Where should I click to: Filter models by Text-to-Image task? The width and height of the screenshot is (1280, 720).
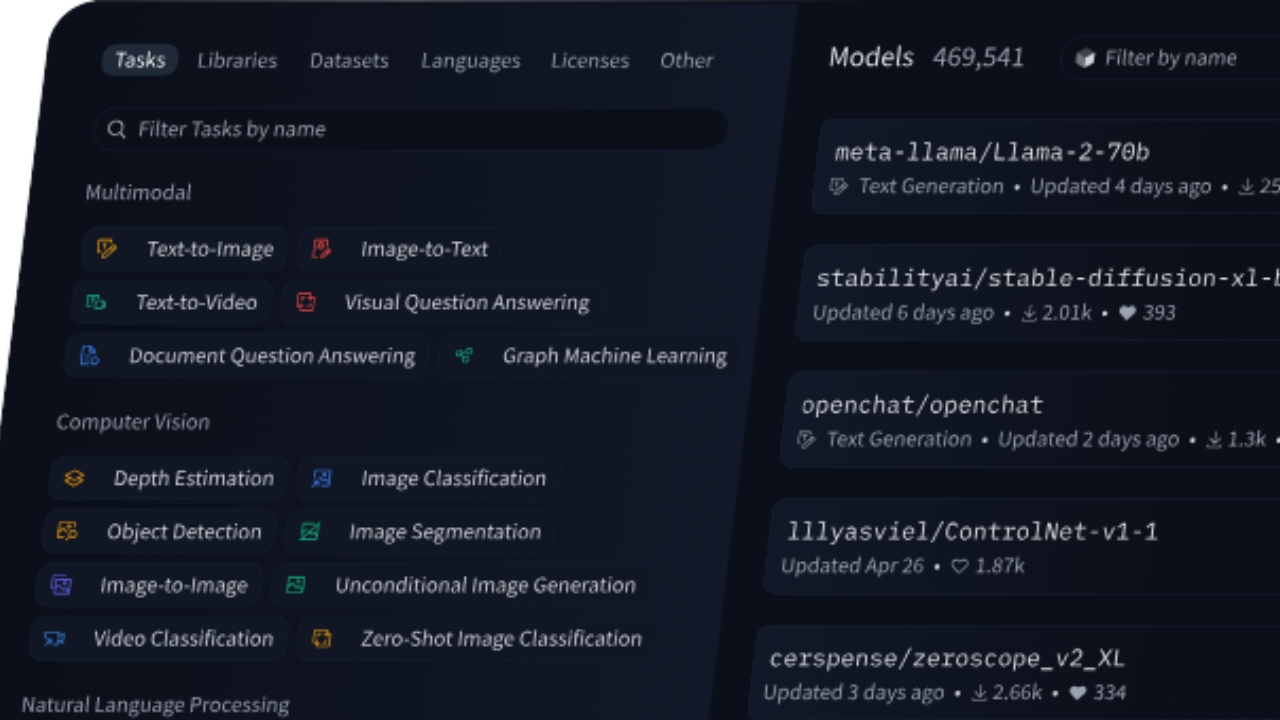coord(186,249)
